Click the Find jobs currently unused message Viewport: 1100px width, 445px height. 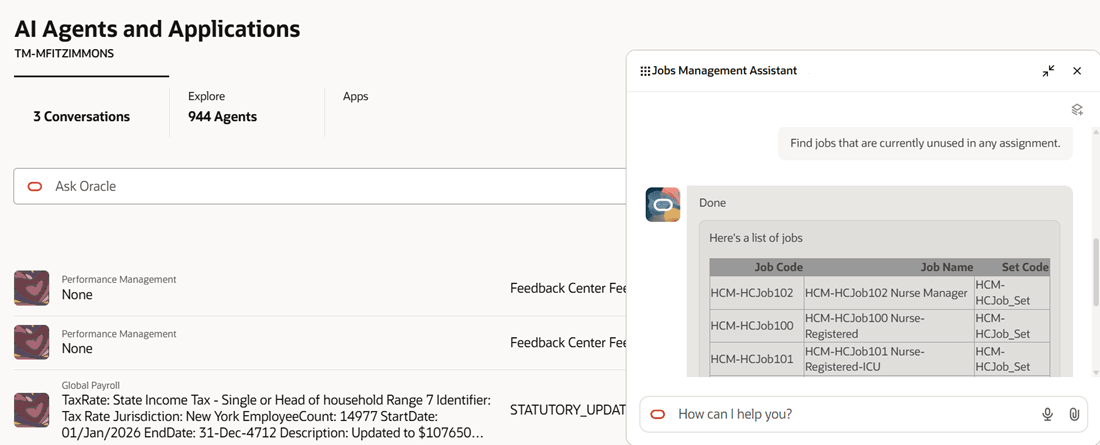point(925,143)
